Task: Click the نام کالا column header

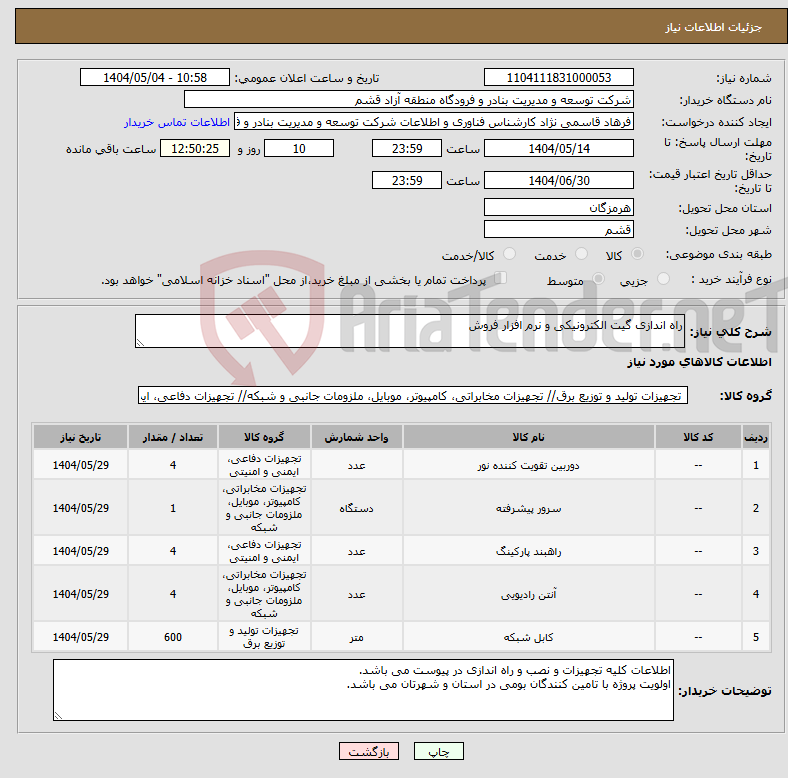Action: pyautogui.click(x=528, y=437)
